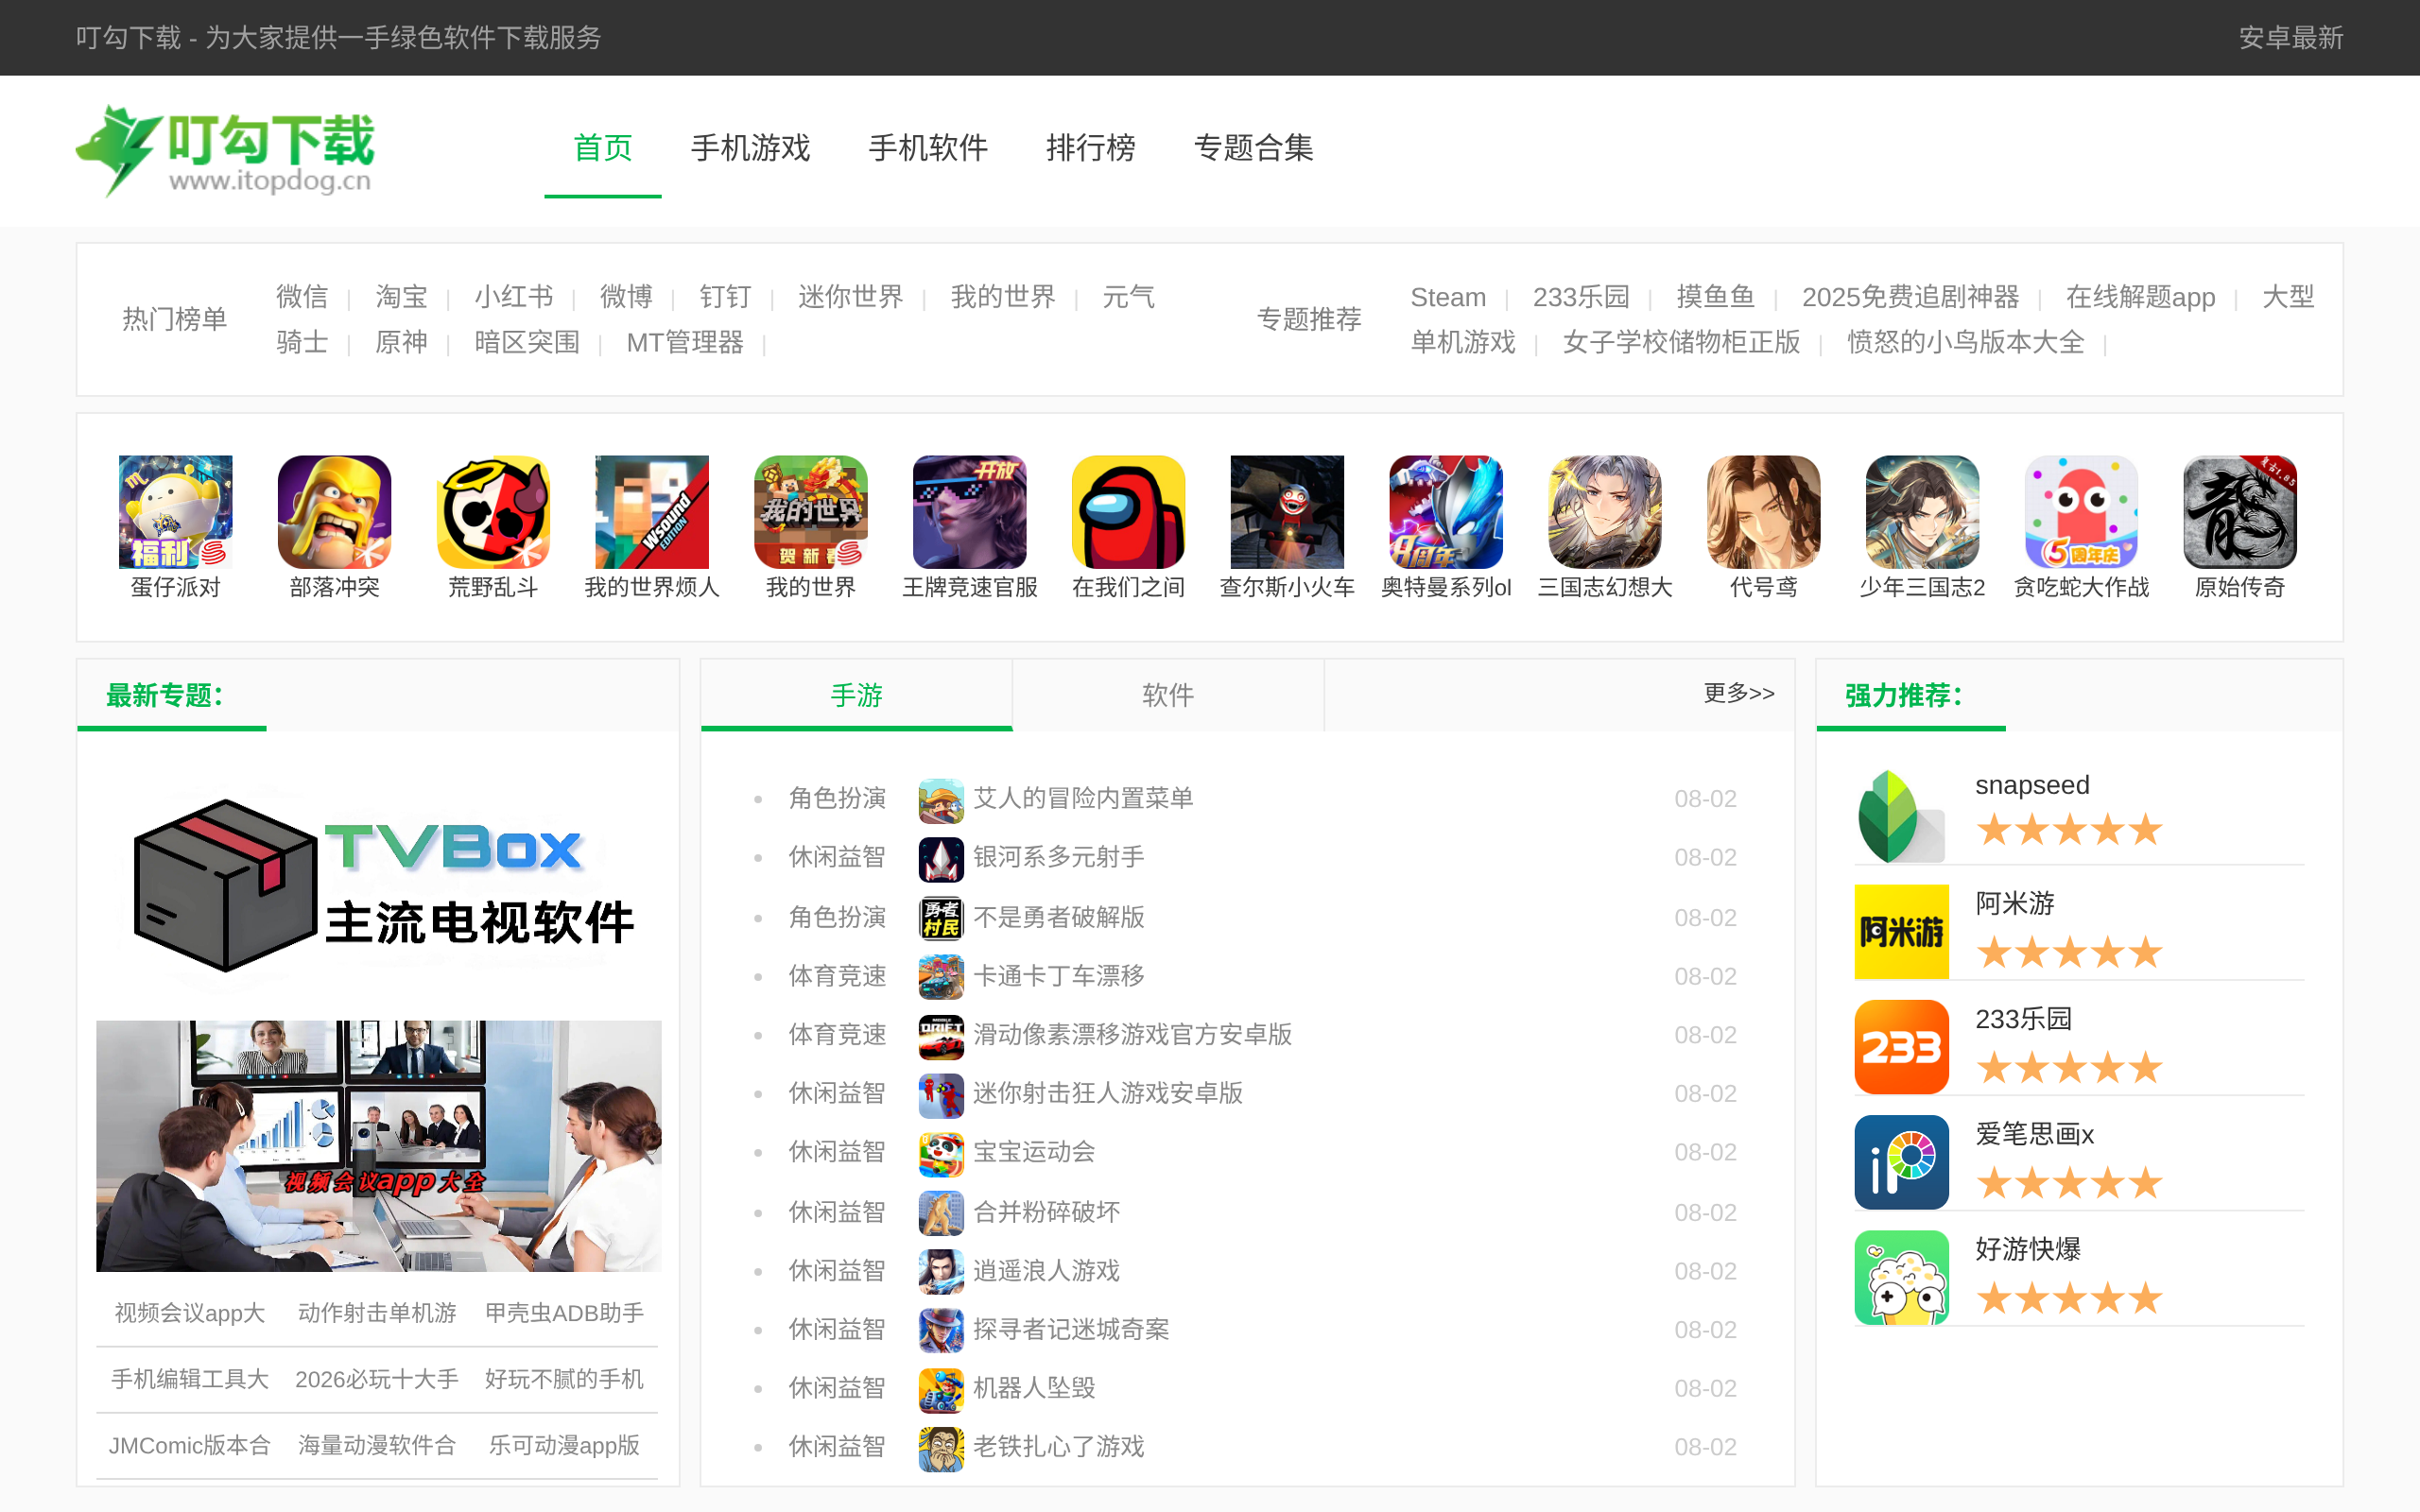Open 不是勇者破解版 game entry
The width and height of the screenshot is (2420, 1512).
pyautogui.click(x=1059, y=917)
